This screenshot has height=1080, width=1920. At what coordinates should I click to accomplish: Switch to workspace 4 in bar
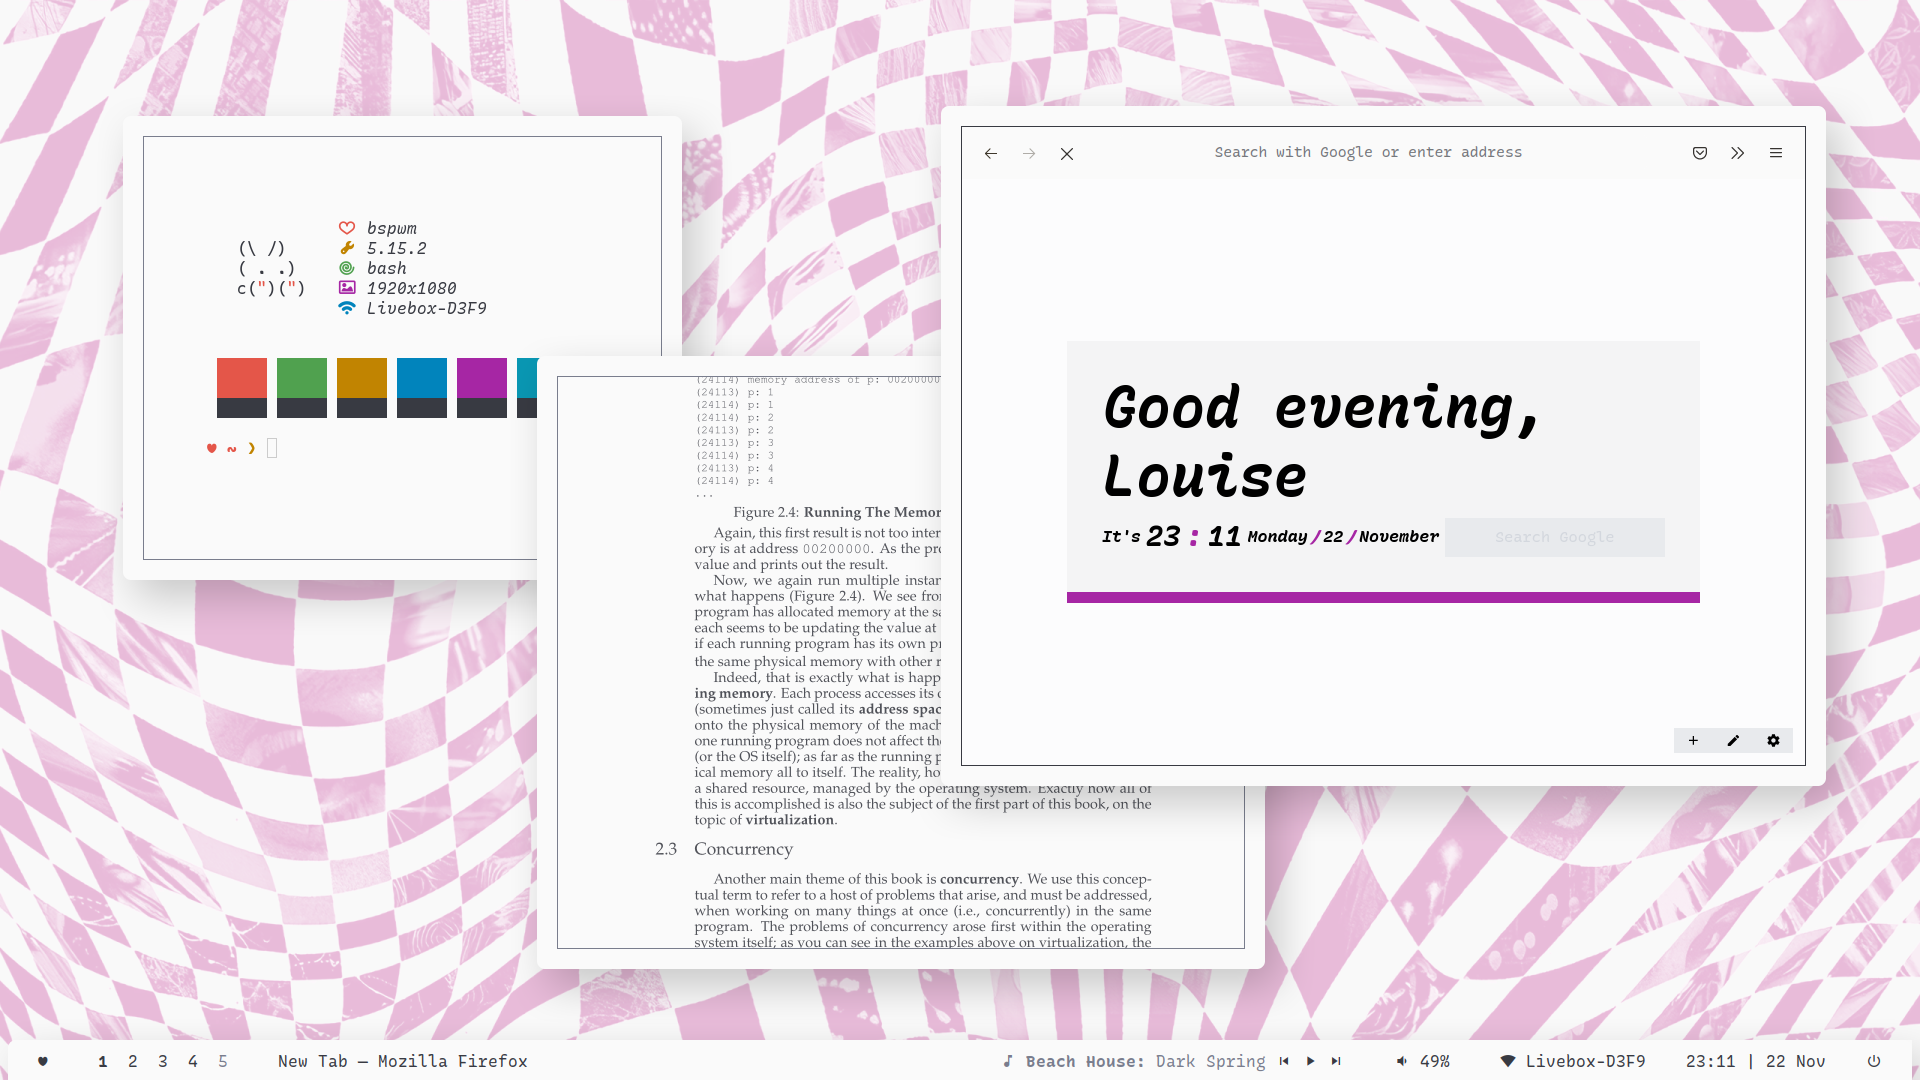193,1061
